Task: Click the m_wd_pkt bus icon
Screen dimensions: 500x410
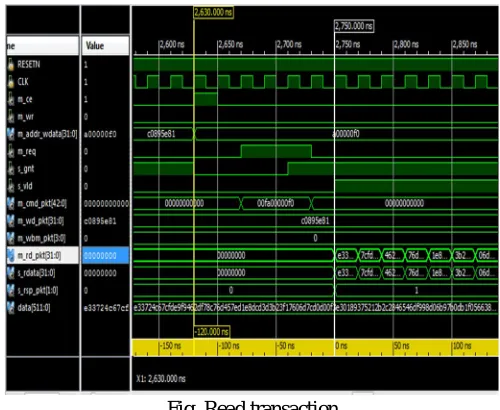Action: click(x=11, y=221)
